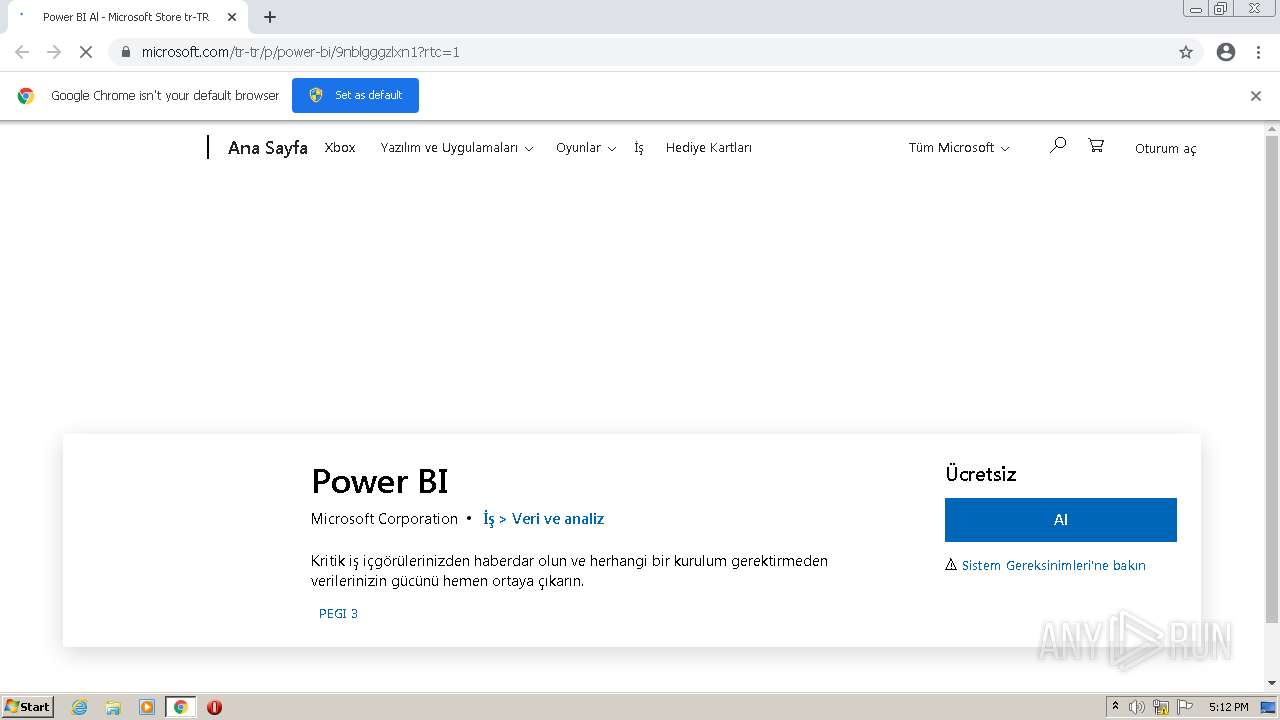Open the Veri ve analiz category link

(x=558, y=519)
